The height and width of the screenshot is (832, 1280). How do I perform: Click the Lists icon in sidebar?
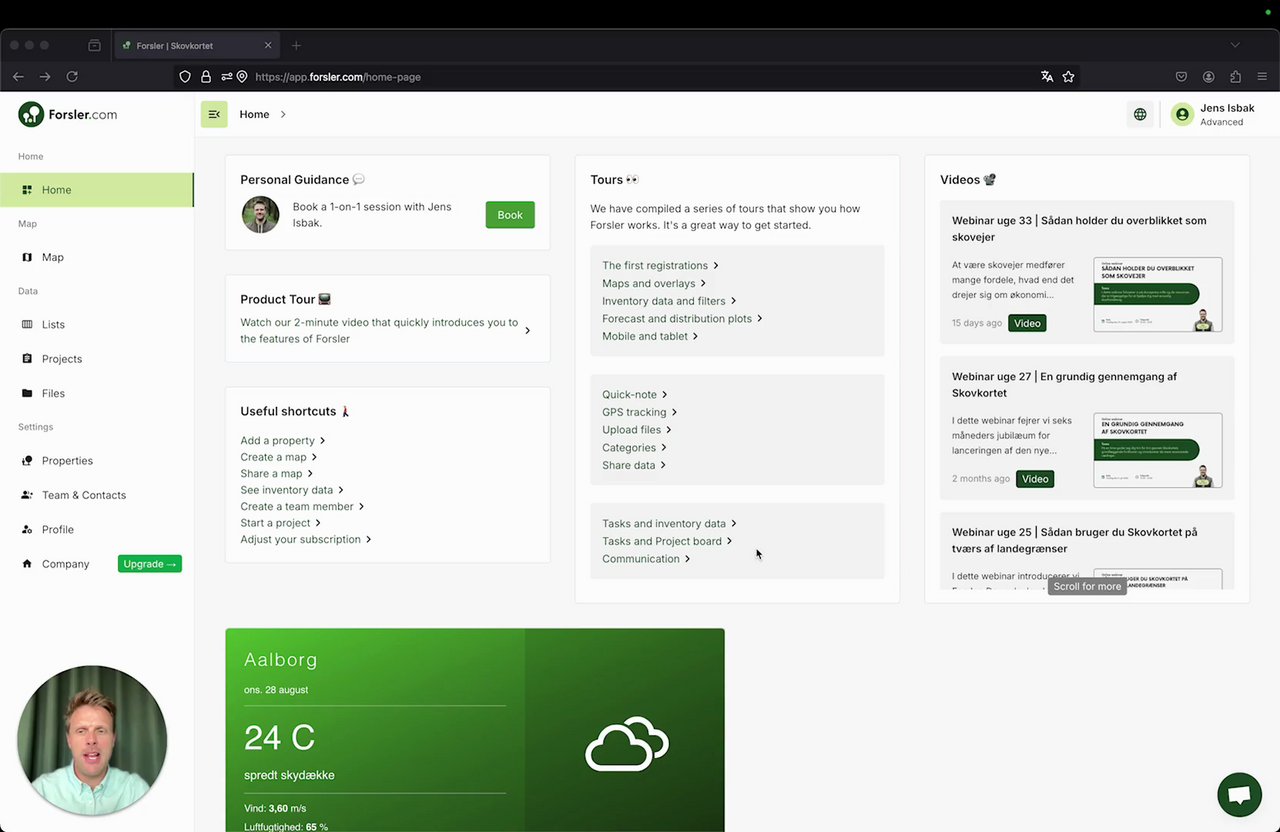tap(27, 324)
